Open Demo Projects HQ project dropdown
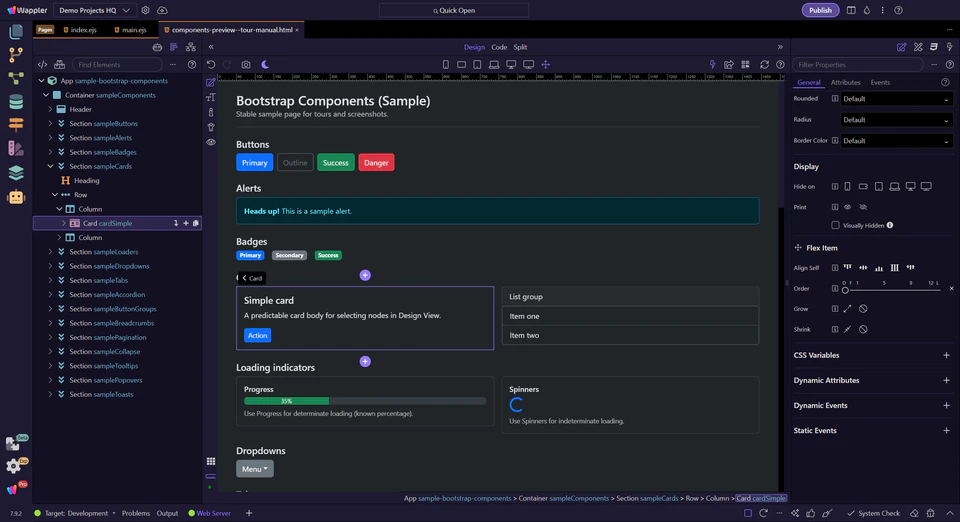 (94, 10)
